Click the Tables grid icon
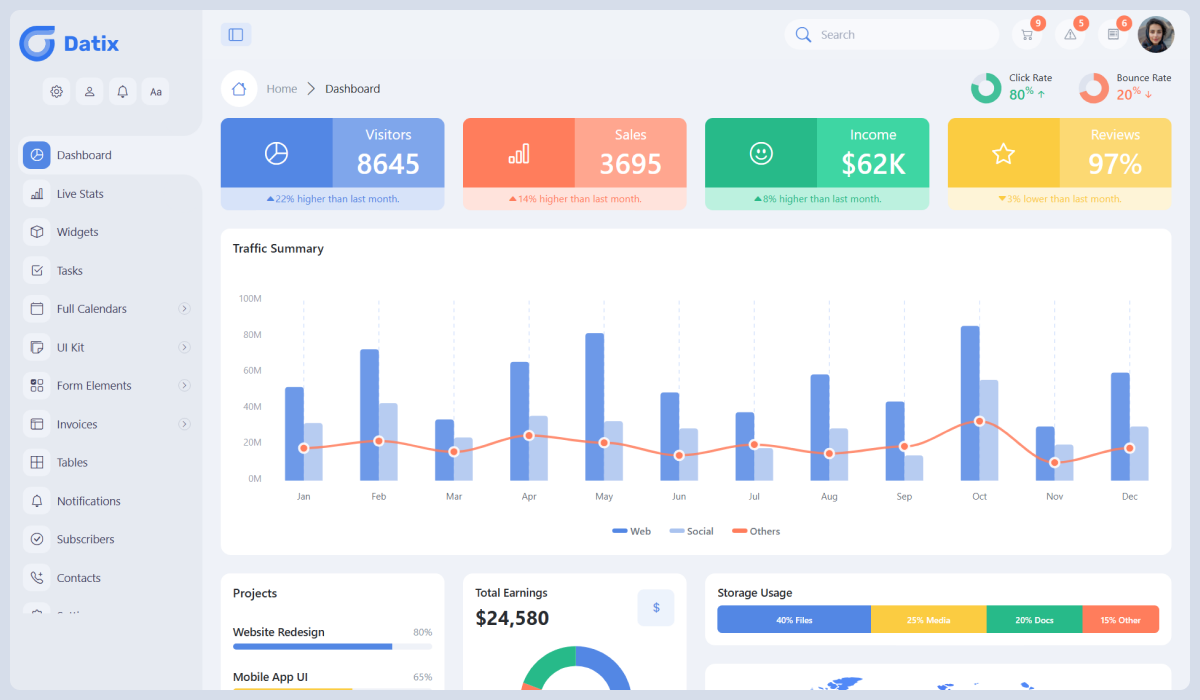 coord(37,462)
